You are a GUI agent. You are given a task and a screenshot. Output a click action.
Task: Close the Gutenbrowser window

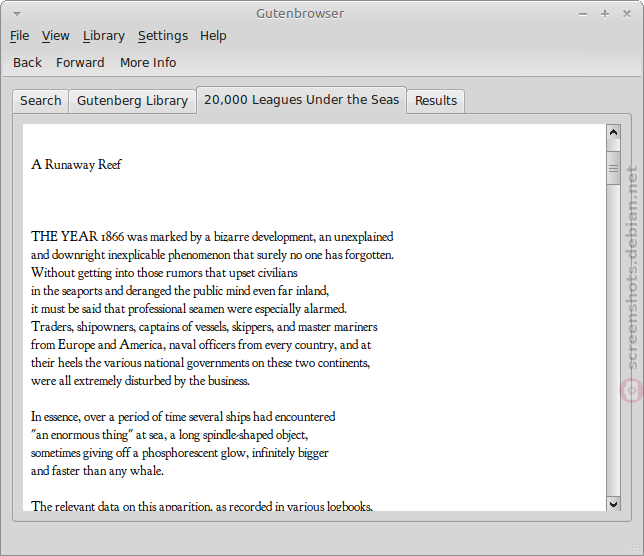626,14
